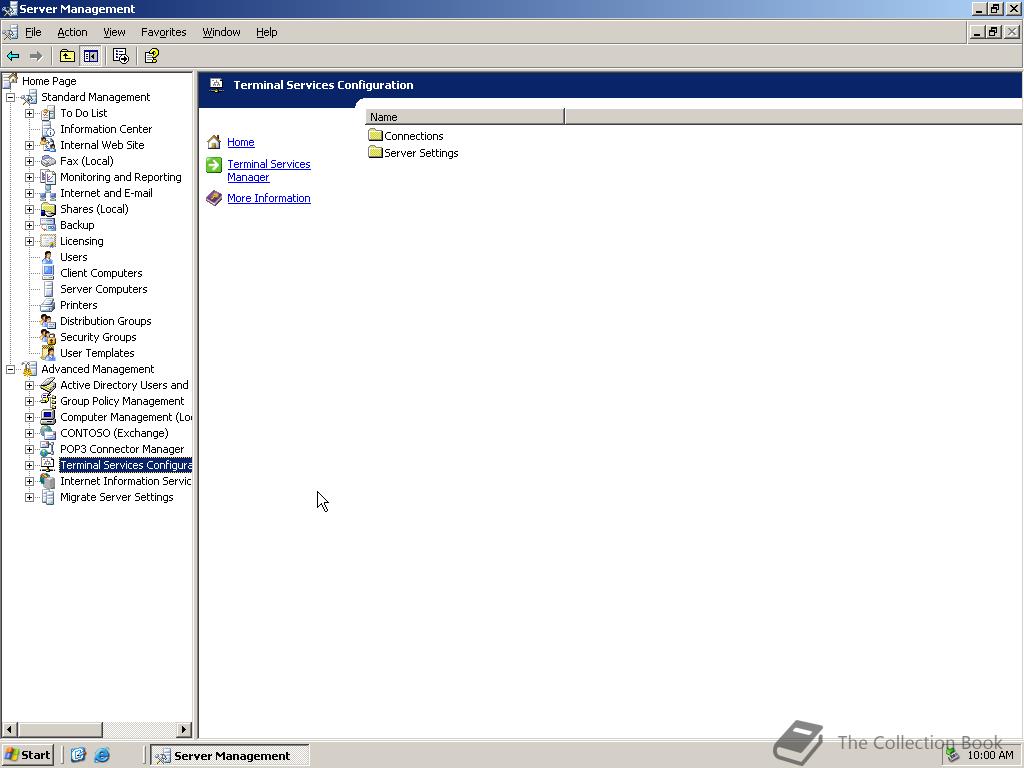Expand the Licensing node
Screen dimensions: 1024x768
(29, 242)
